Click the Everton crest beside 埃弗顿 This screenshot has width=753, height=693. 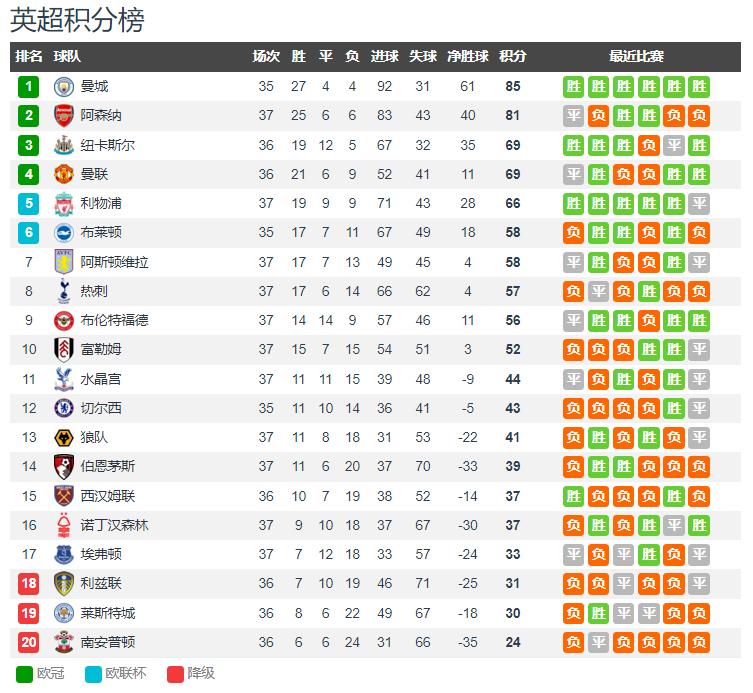pyautogui.click(x=63, y=554)
